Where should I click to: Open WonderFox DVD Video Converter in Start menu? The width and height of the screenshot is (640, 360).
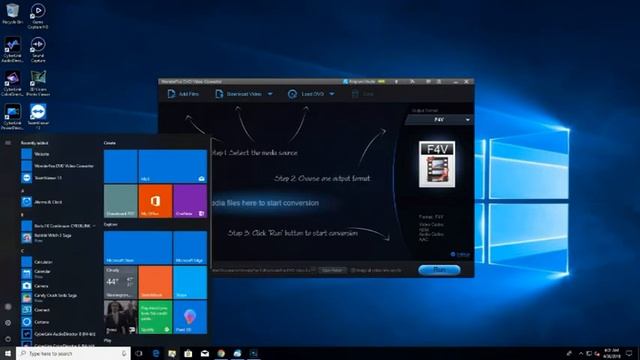pyautogui.click(x=59, y=166)
